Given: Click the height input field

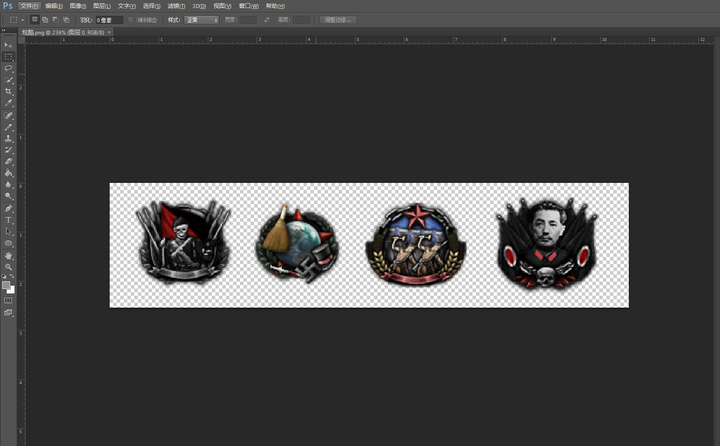Looking at the screenshot, I should (x=301, y=20).
